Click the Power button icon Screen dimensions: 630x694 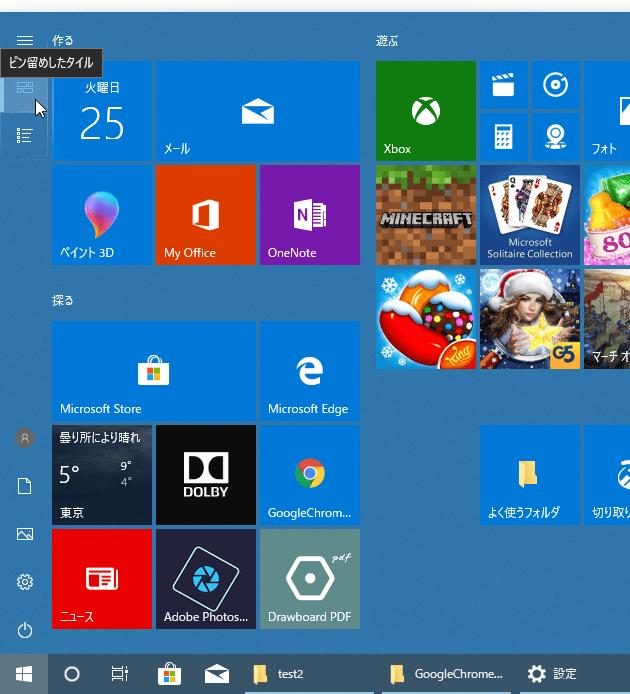(x=25, y=630)
